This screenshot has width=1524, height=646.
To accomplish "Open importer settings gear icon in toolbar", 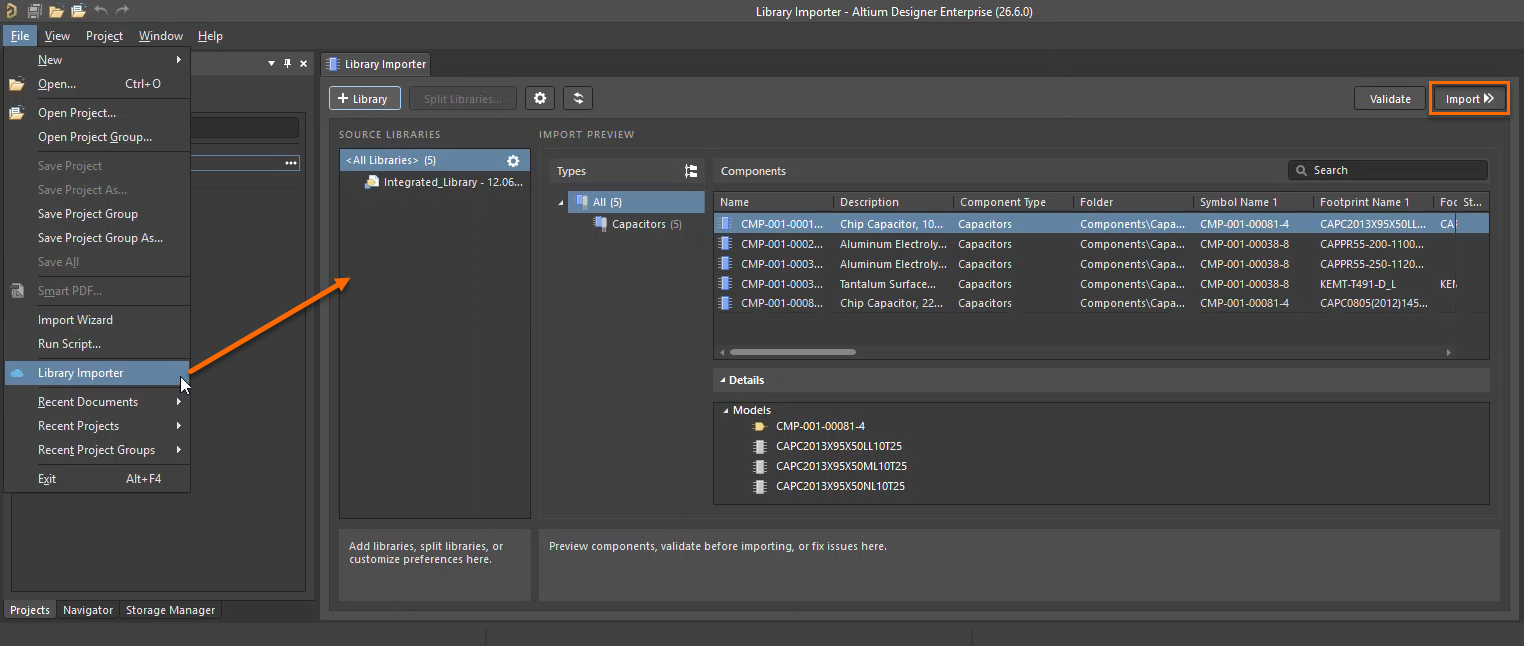I will 540,98.
